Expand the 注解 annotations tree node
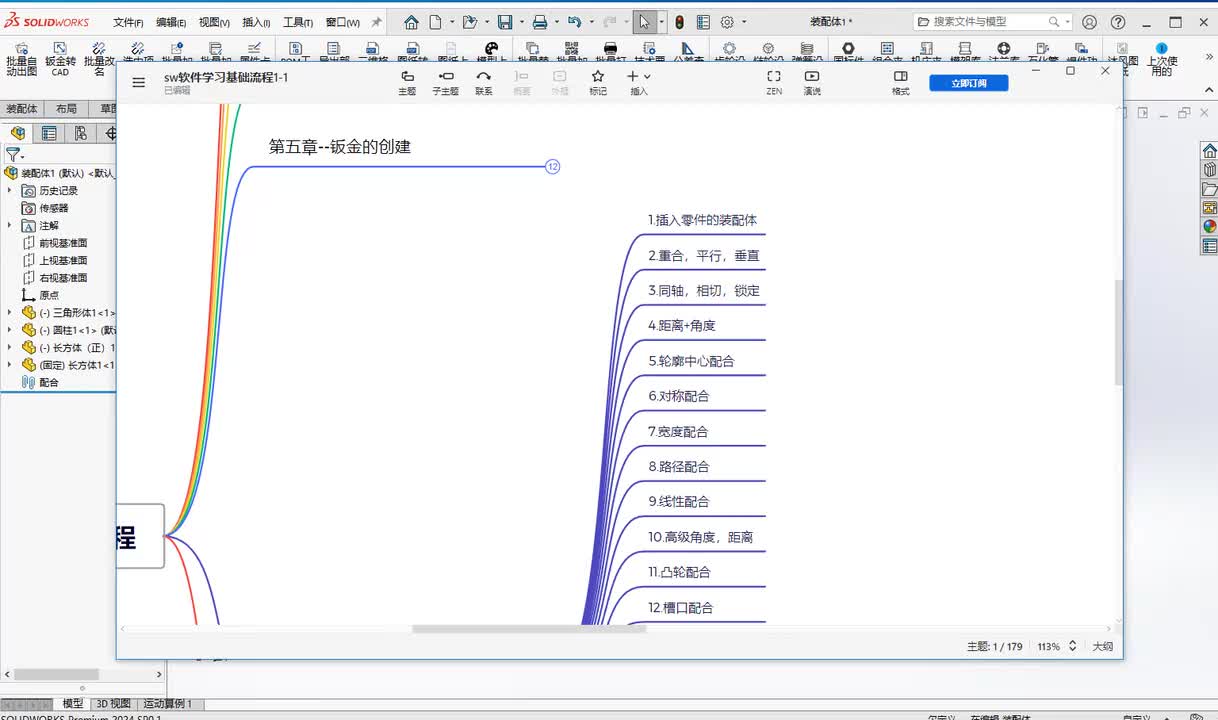This screenshot has height=720, width=1218. 10,226
